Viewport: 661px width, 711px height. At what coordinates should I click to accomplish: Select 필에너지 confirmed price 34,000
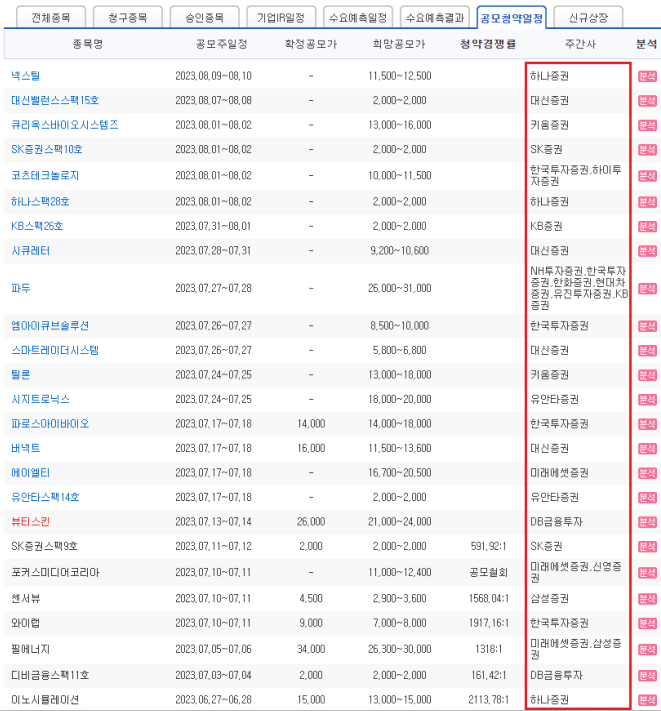311,649
